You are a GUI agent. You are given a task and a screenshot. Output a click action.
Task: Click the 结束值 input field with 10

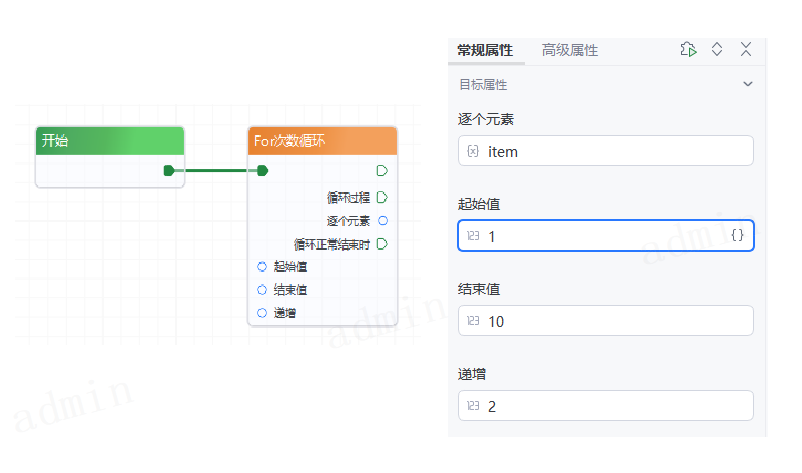pyautogui.click(x=605, y=321)
